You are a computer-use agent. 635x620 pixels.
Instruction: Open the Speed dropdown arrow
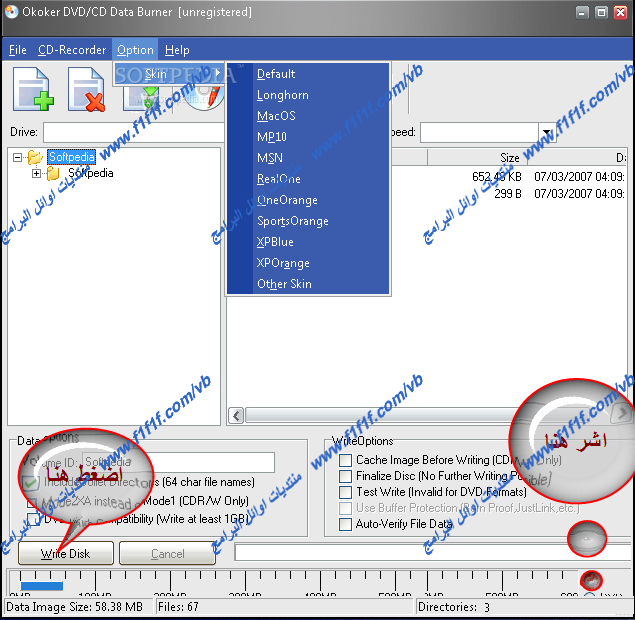pyautogui.click(x=546, y=133)
